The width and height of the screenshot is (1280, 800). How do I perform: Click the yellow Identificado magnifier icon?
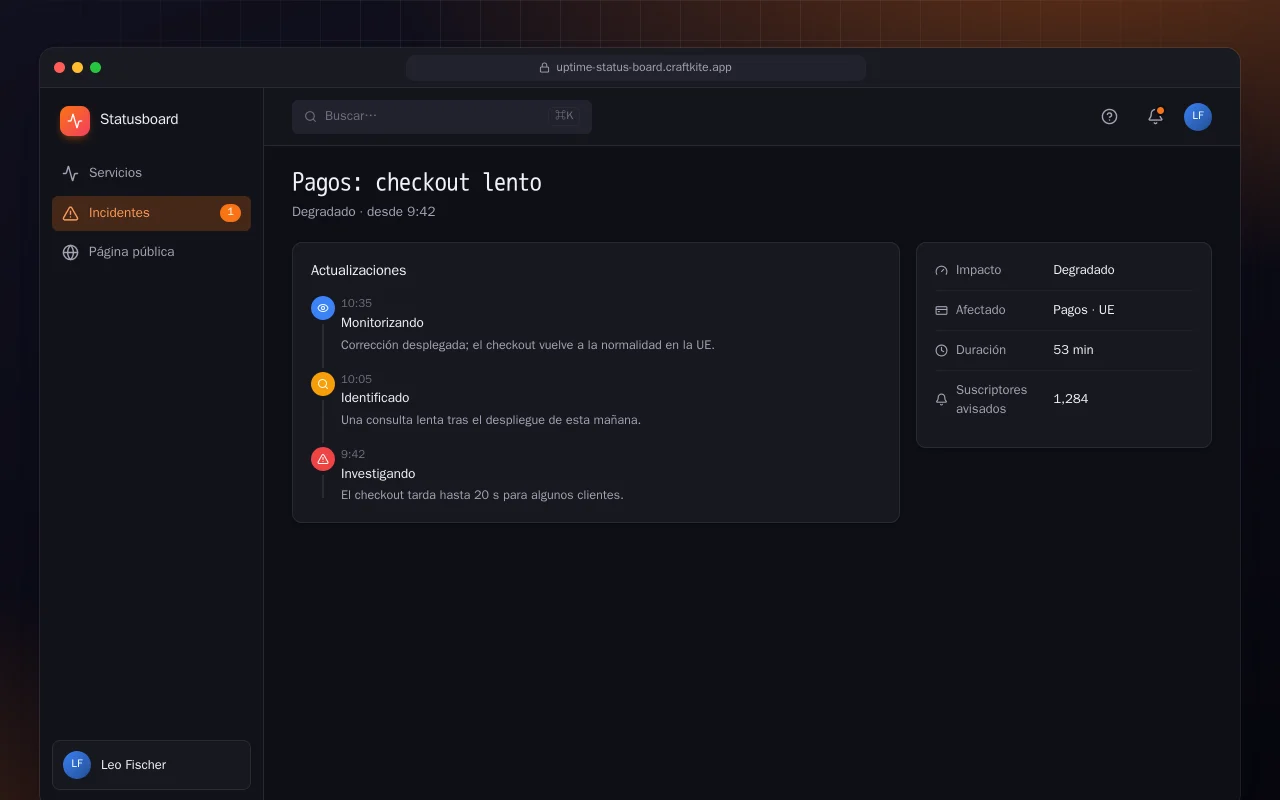coord(323,383)
